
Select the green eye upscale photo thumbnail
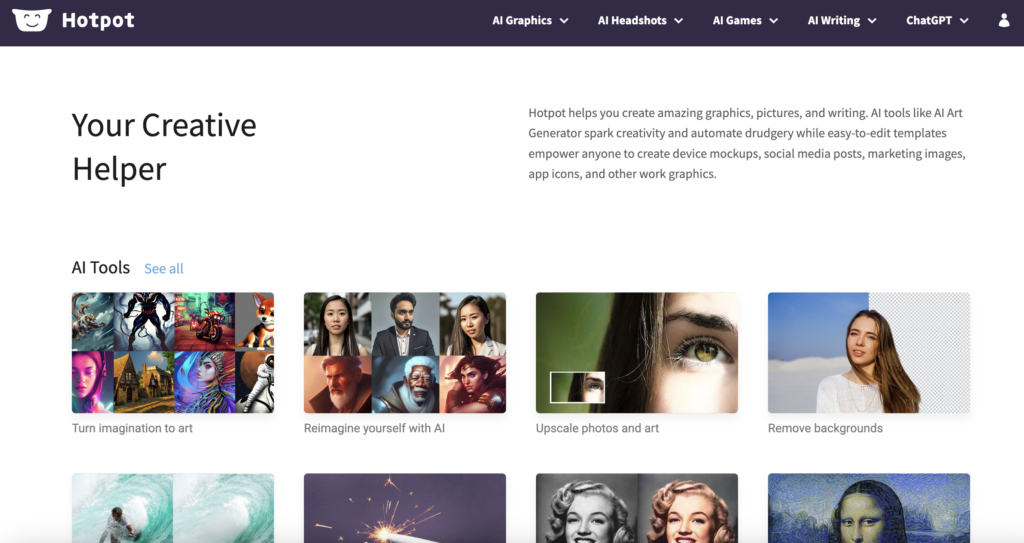[637, 353]
